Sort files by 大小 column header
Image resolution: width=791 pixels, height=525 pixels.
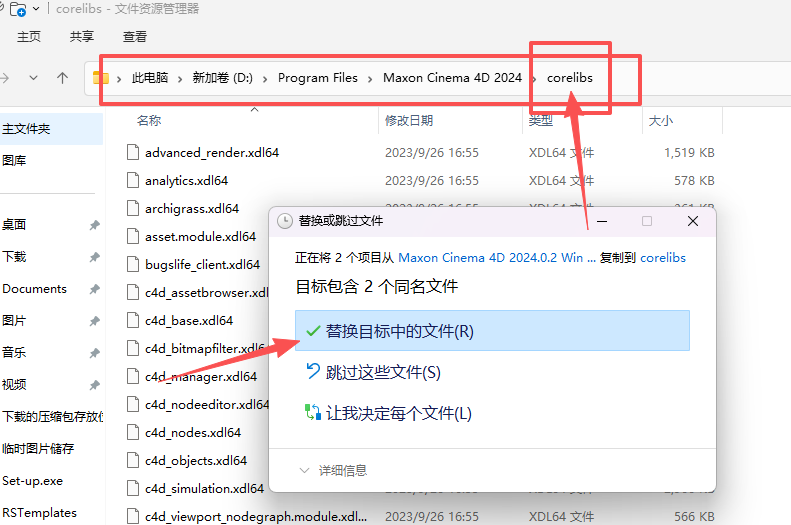[x=660, y=121]
